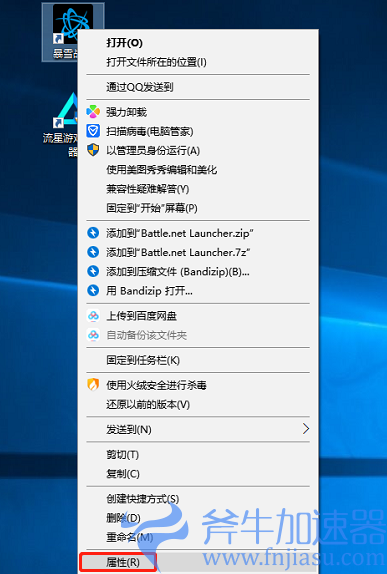Choose 重命名(M) from the menu
Image resolution: width=387 pixels, height=574 pixels.
point(198,538)
